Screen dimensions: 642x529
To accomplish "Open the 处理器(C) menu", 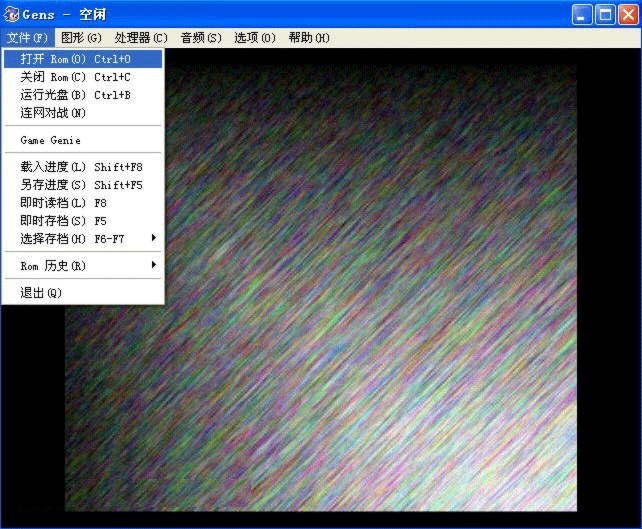I will [x=141, y=38].
